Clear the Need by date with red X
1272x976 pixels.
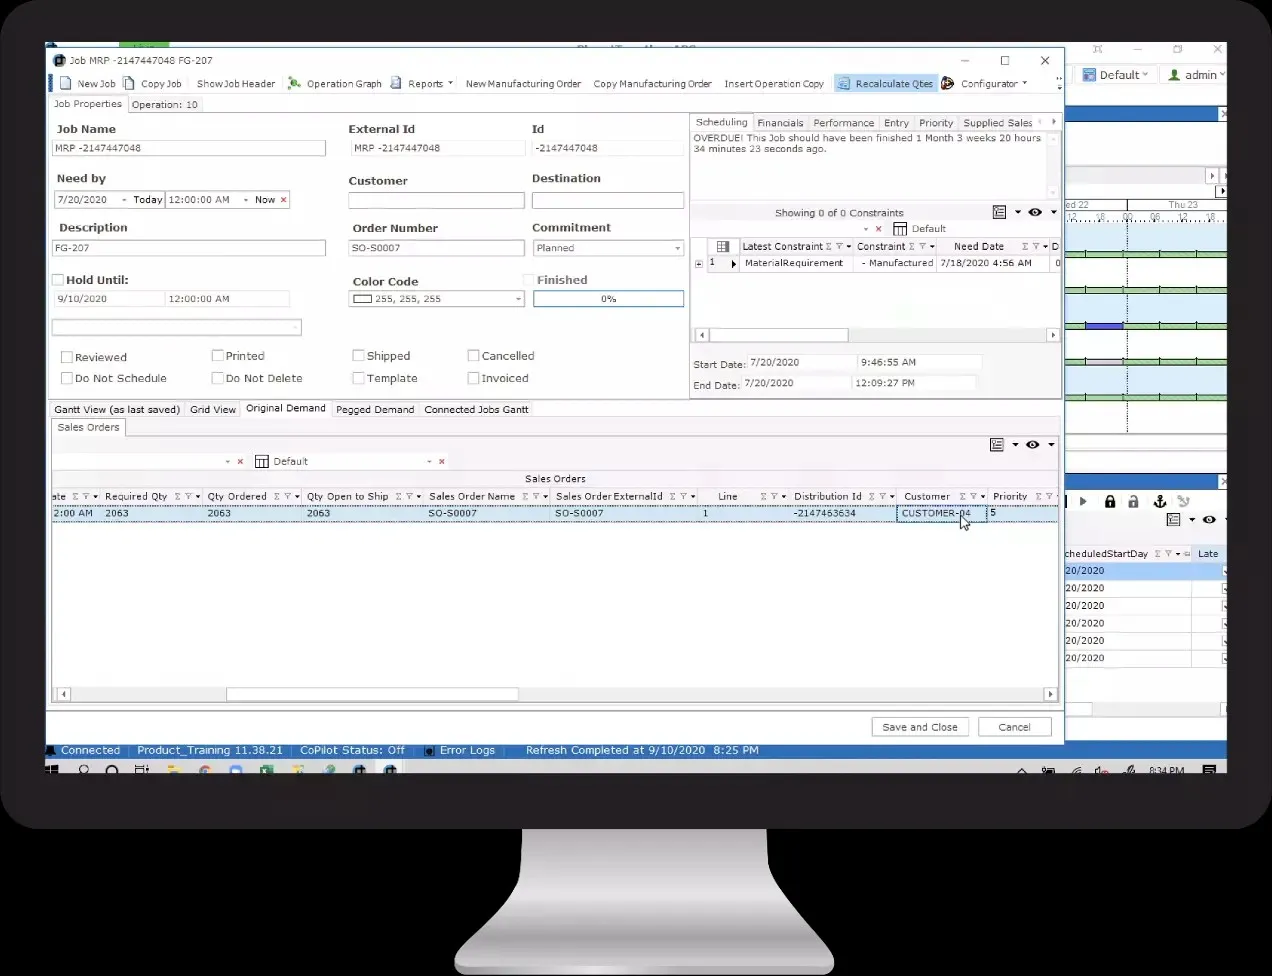[x=283, y=200]
